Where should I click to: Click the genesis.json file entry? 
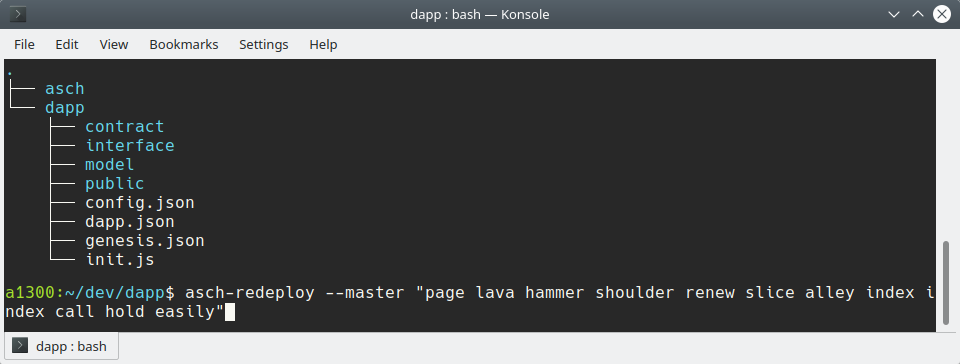[144, 241]
